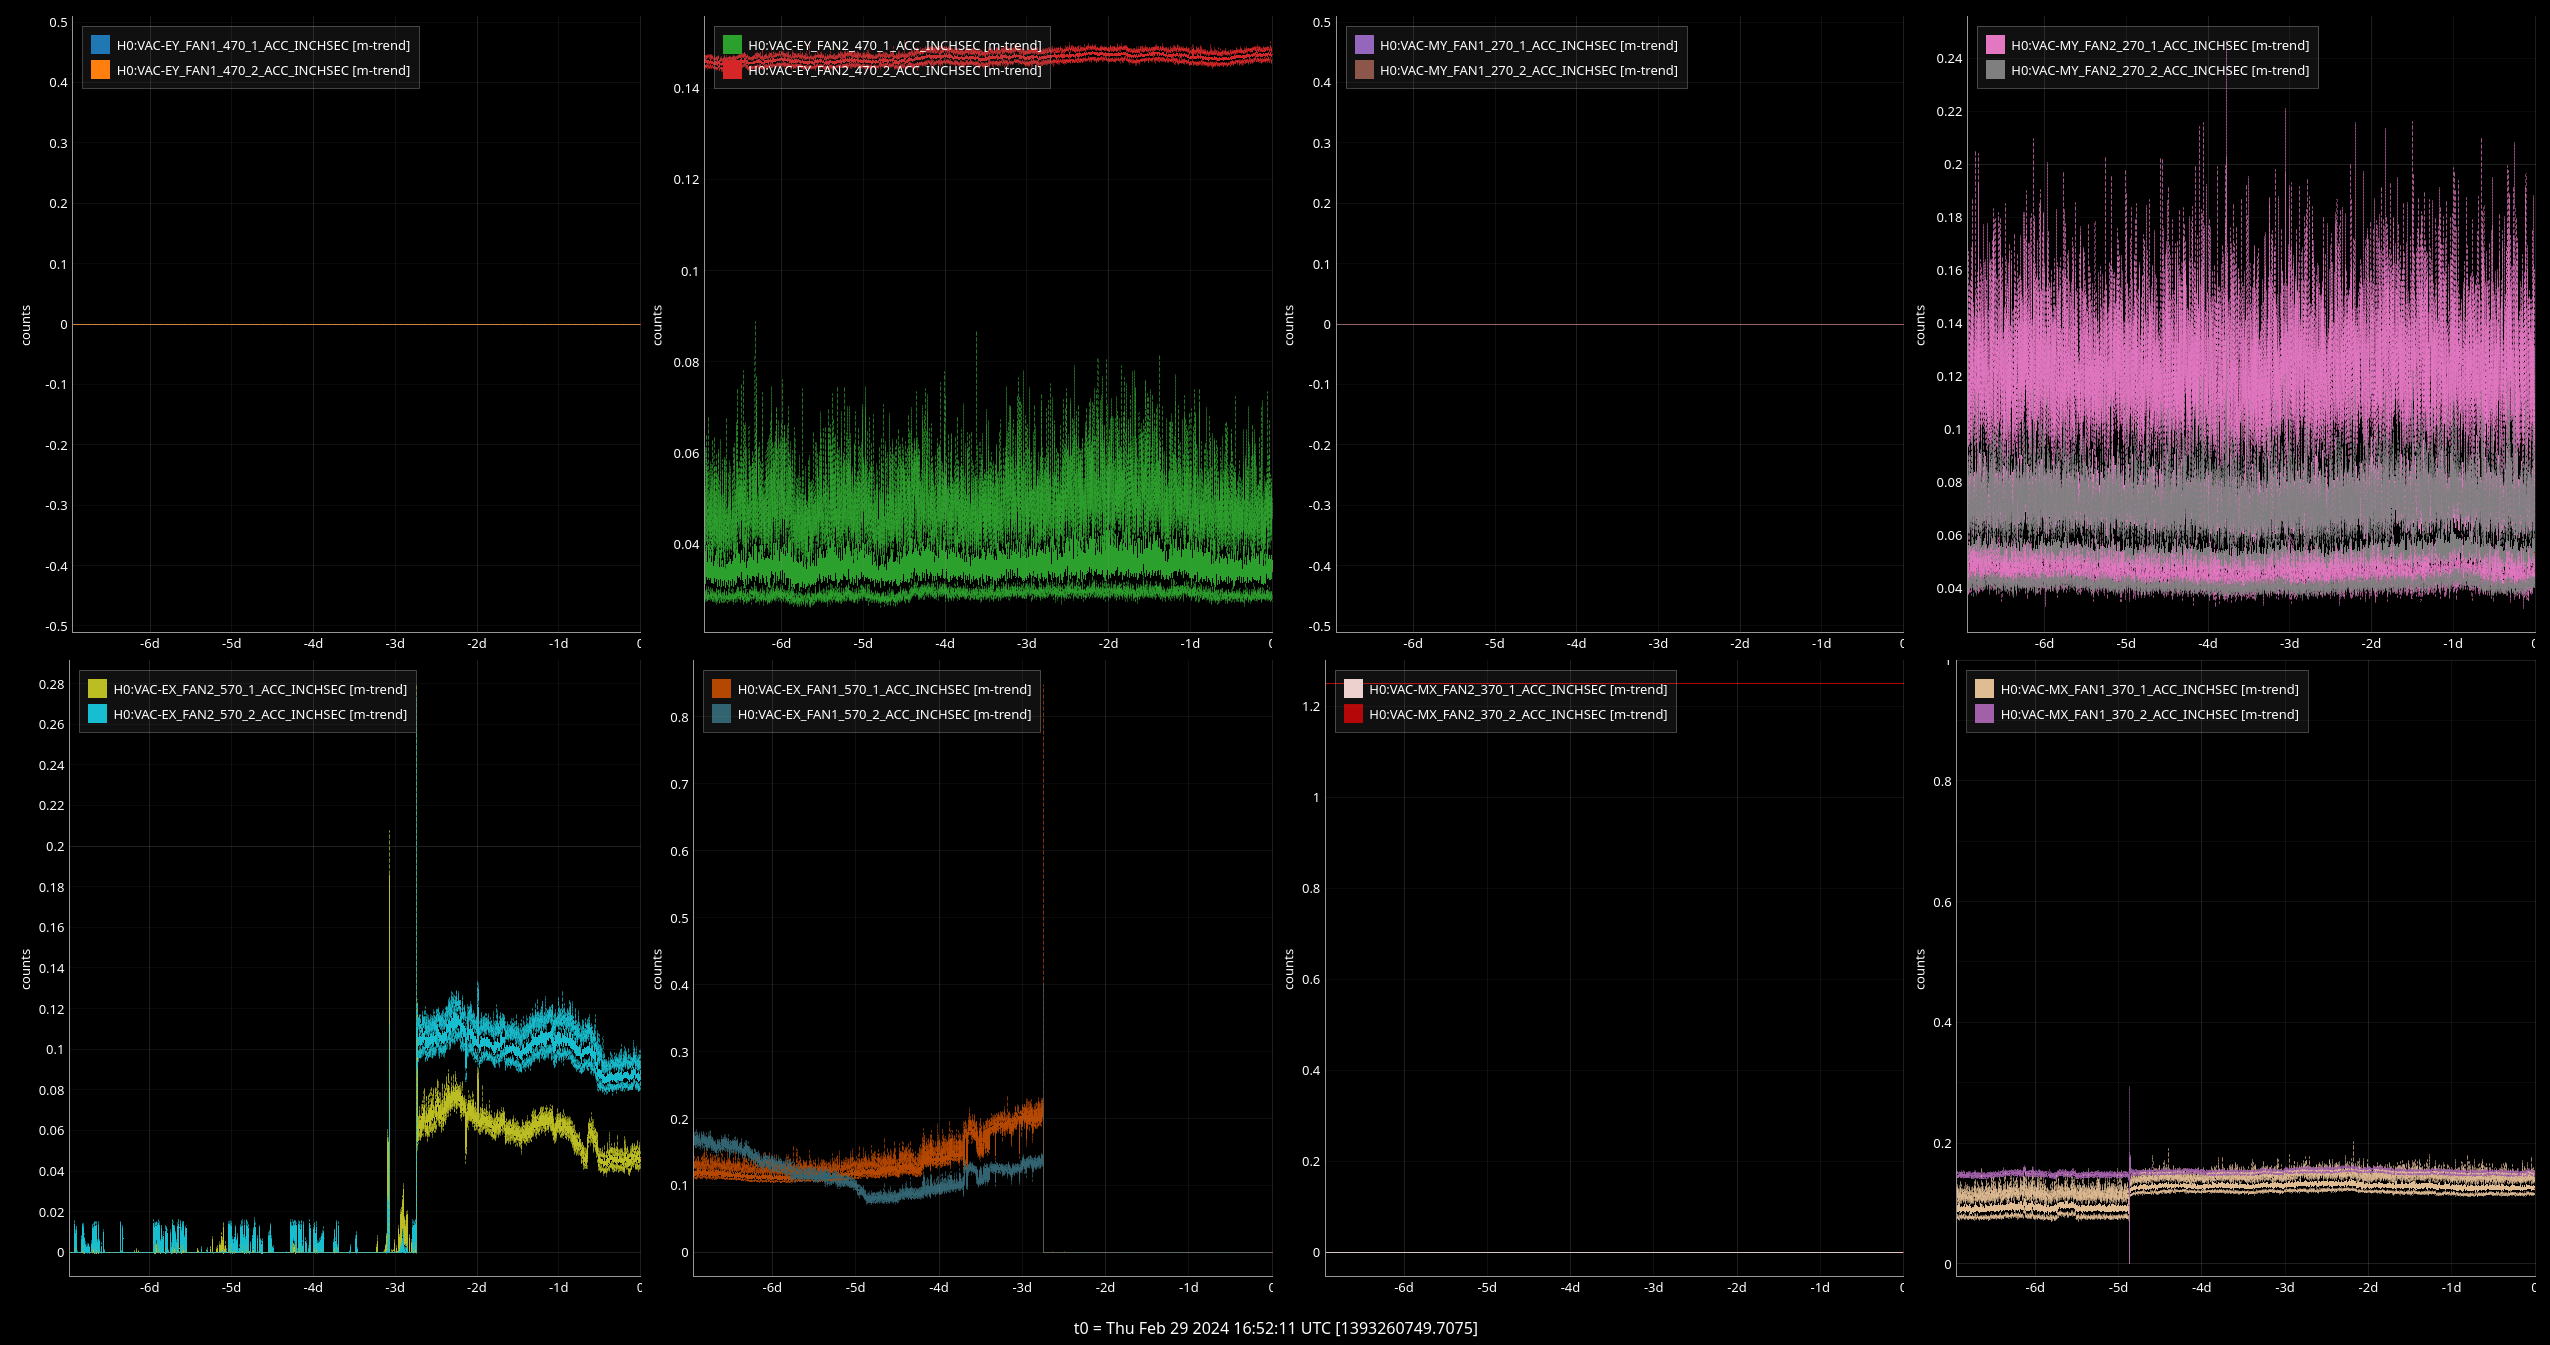Click the pink MY_FAN2_270_1 legend swatch
2550x1345 pixels.
coord(1995,45)
